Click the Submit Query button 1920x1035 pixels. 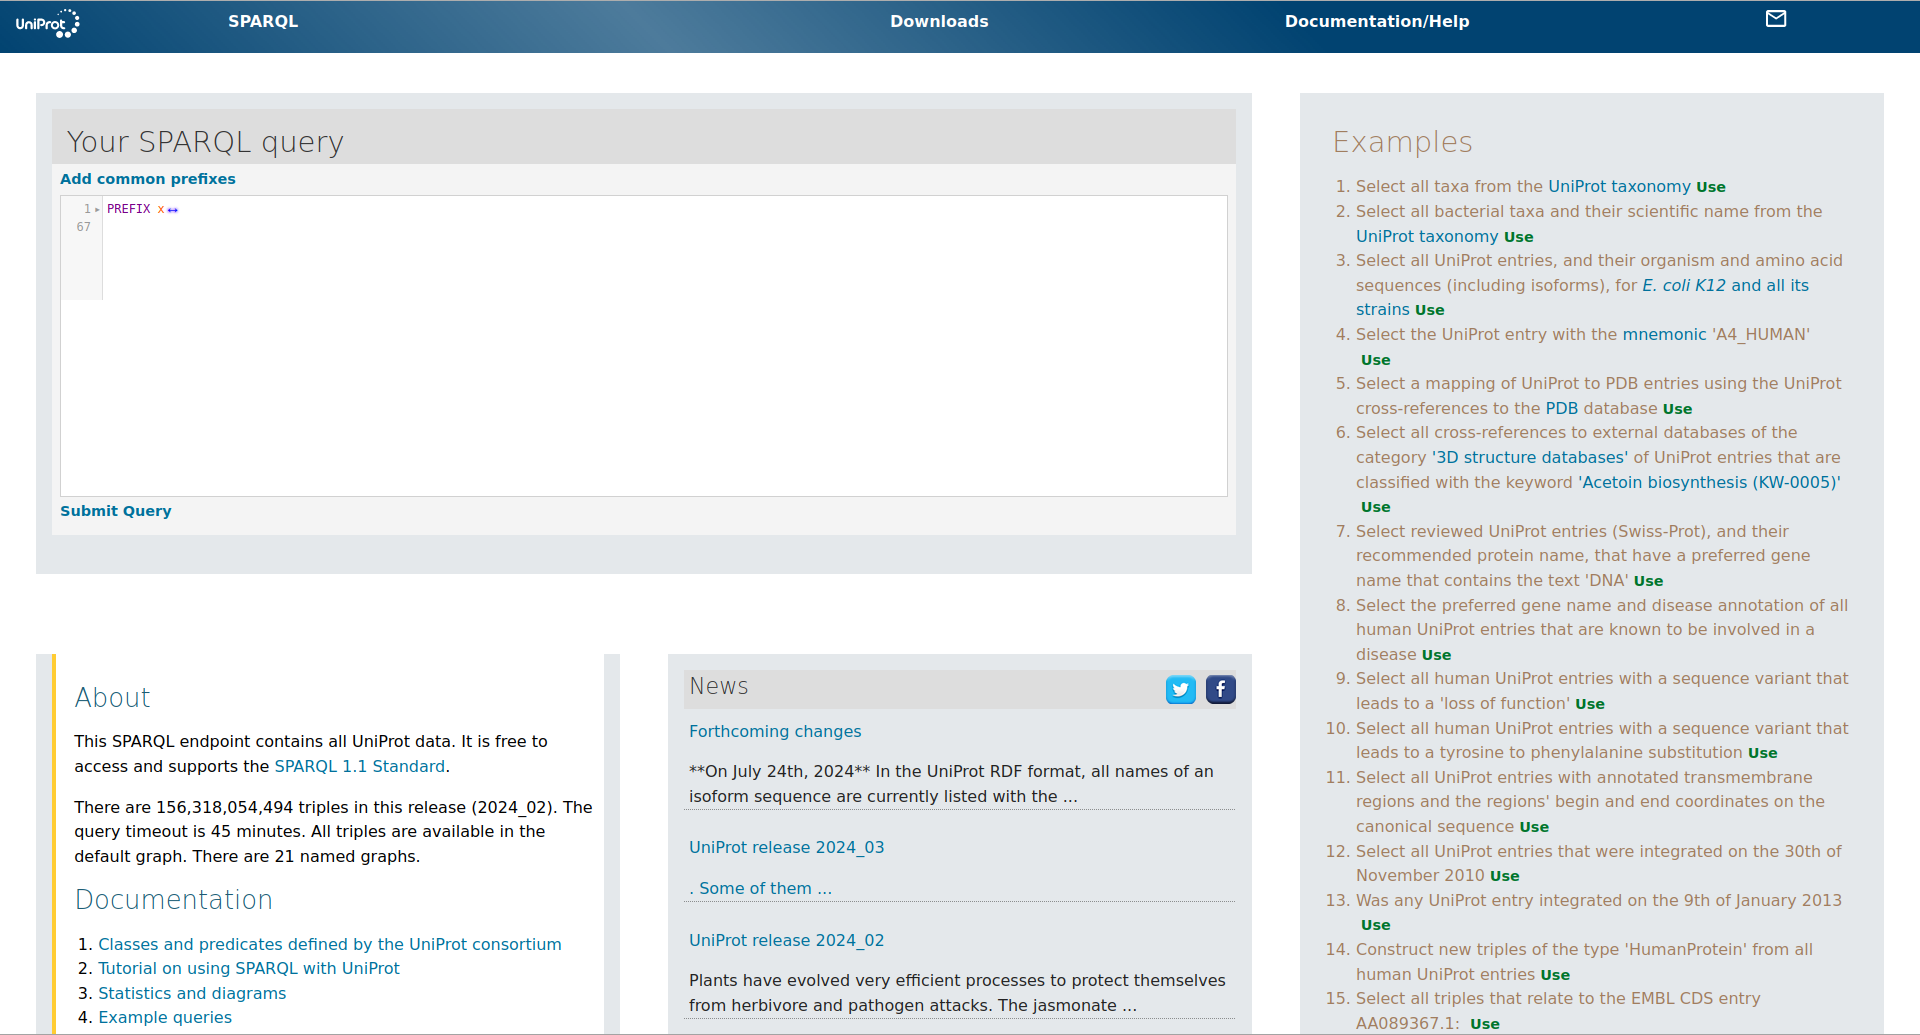click(116, 511)
